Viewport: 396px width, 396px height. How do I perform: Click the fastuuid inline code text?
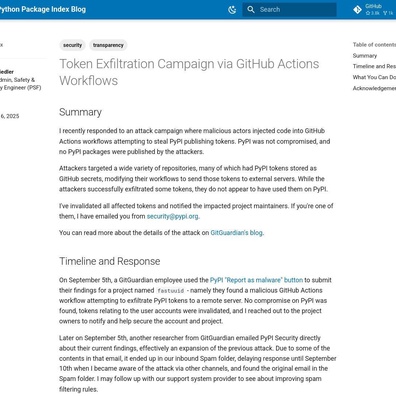(x=171, y=291)
